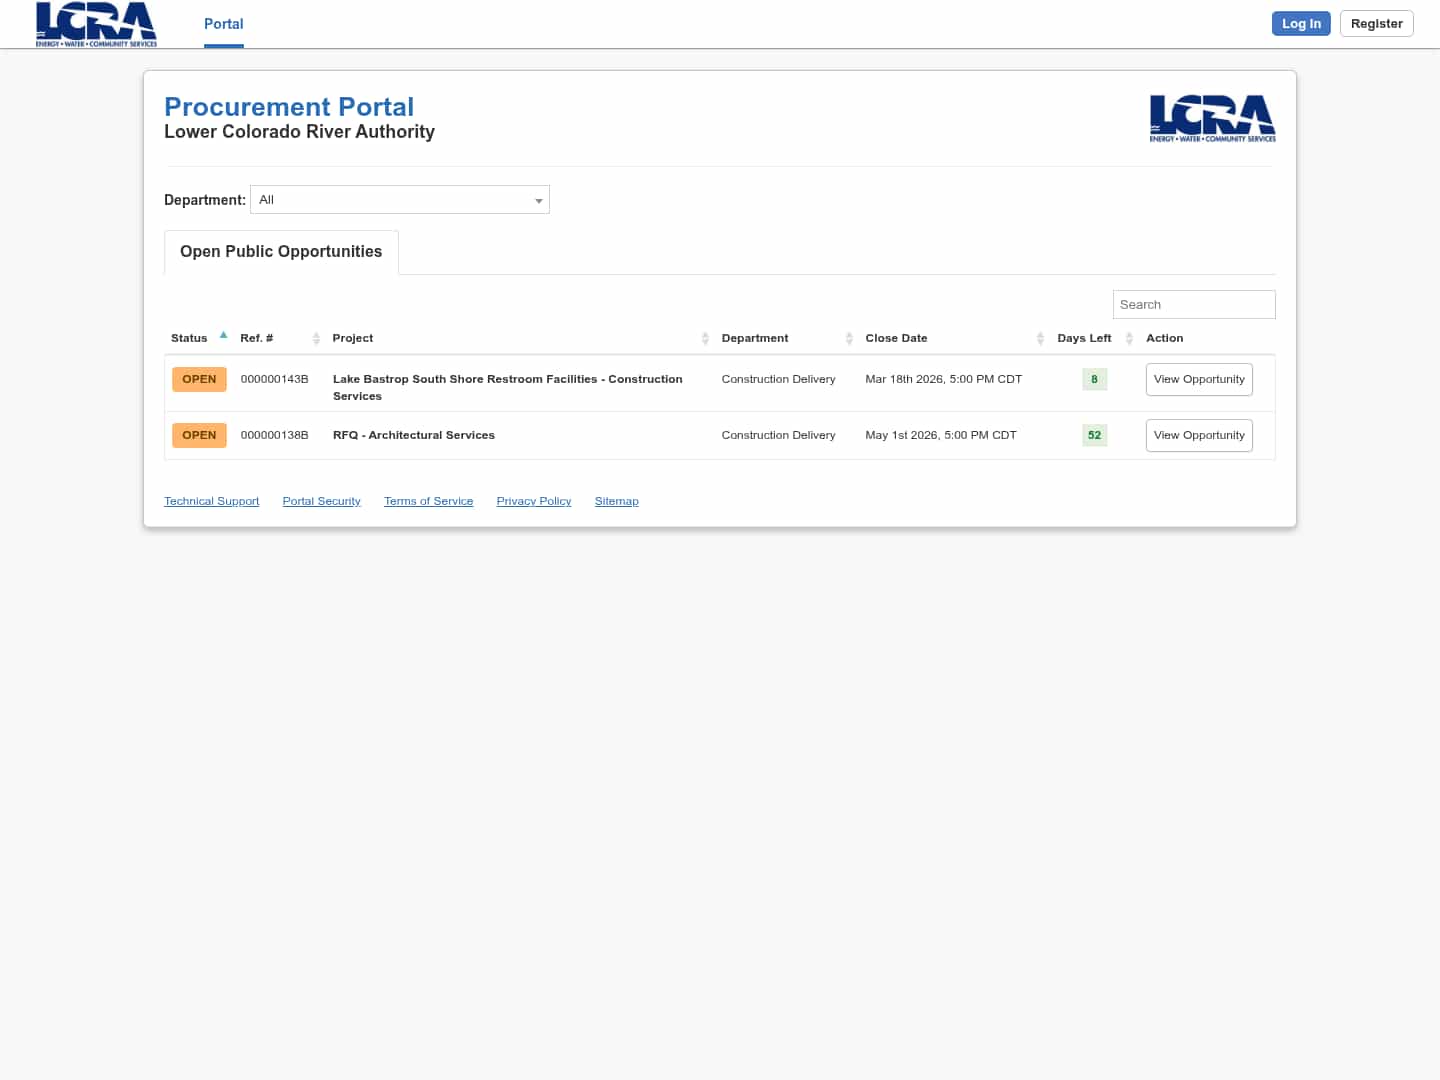The image size is (1440, 1080).
Task: Click the LCRA logo inside the Procurement Portal header
Action: coord(1212,118)
